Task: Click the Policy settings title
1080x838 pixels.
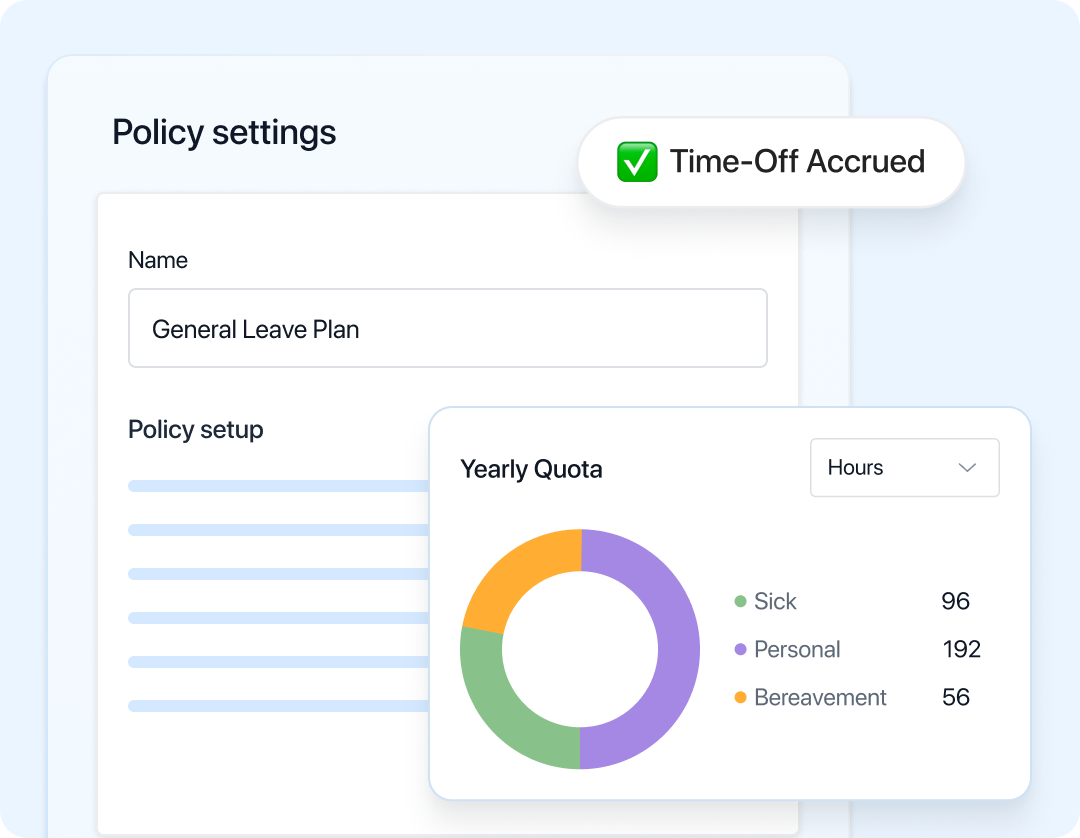Action: coord(224,133)
